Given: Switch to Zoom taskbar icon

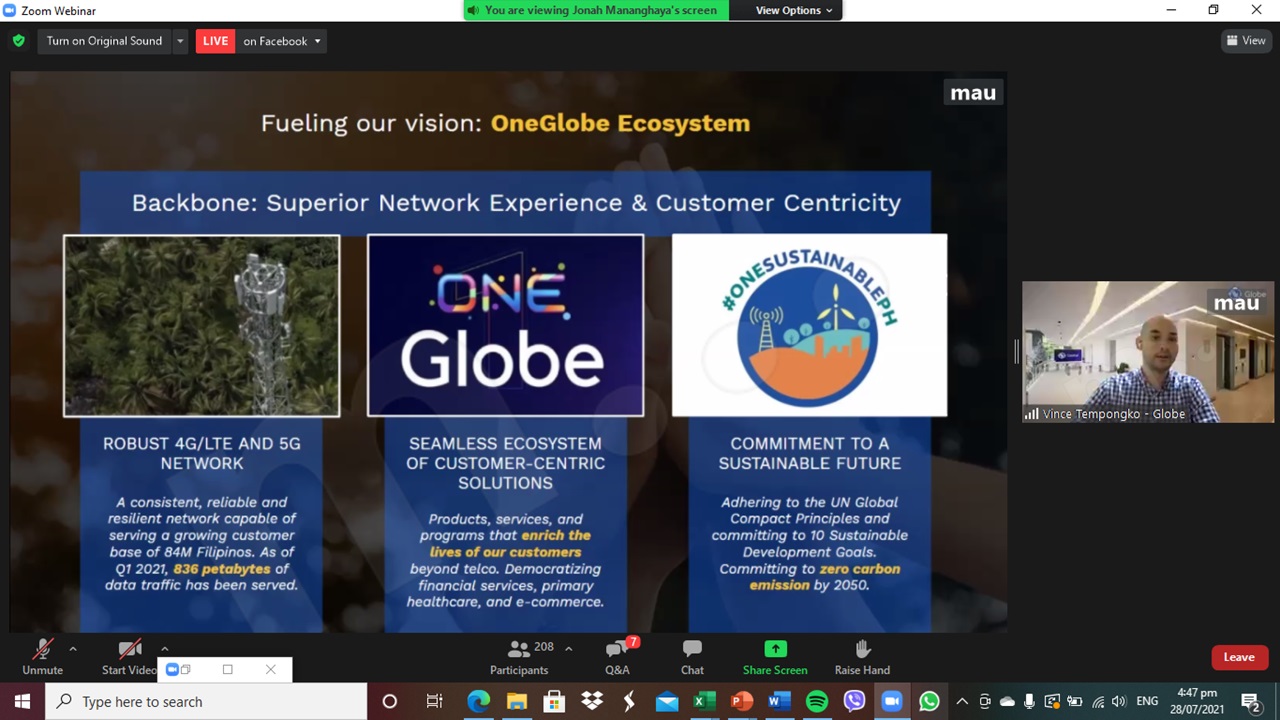Looking at the screenshot, I should pyautogui.click(x=891, y=701).
